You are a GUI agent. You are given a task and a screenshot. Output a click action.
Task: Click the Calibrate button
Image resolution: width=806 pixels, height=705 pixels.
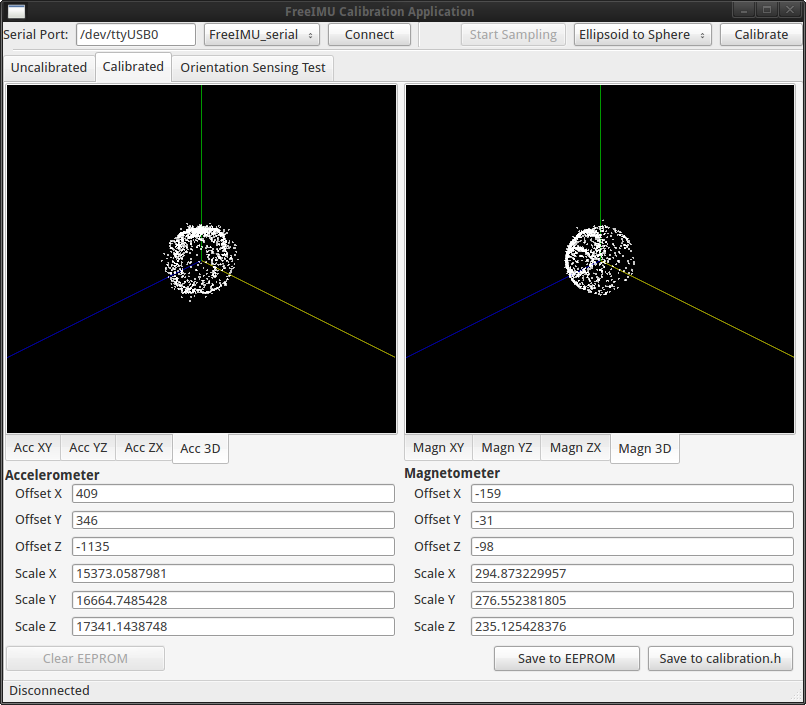pyautogui.click(x=761, y=34)
